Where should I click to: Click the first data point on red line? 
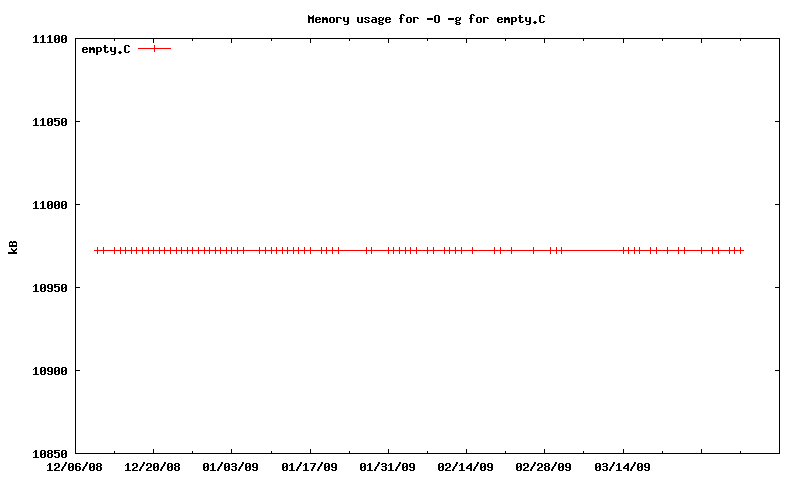click(x=97, y=250)
